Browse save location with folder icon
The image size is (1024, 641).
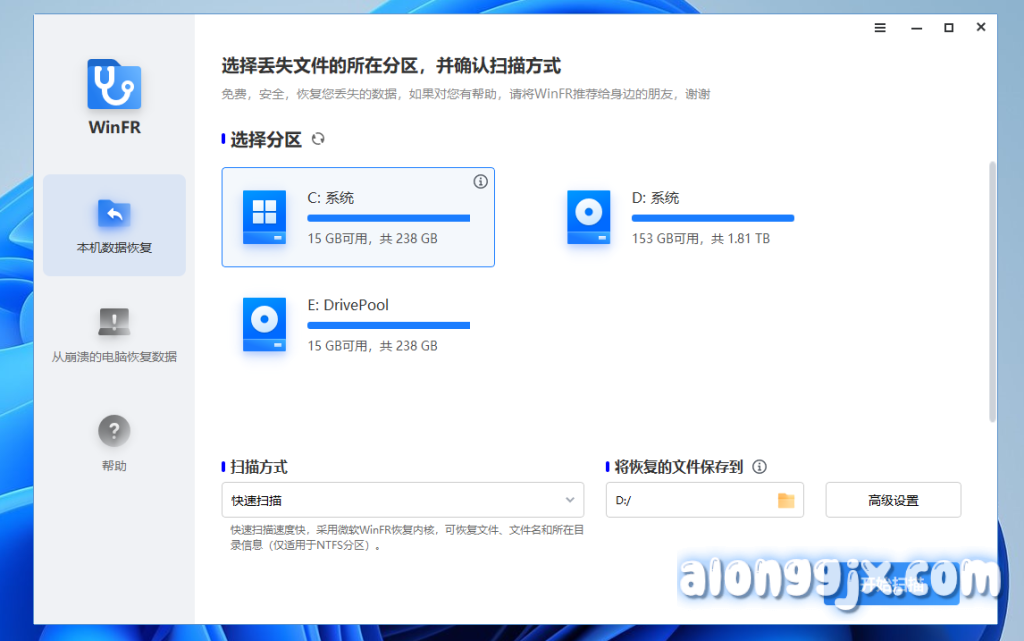[786, 500]
